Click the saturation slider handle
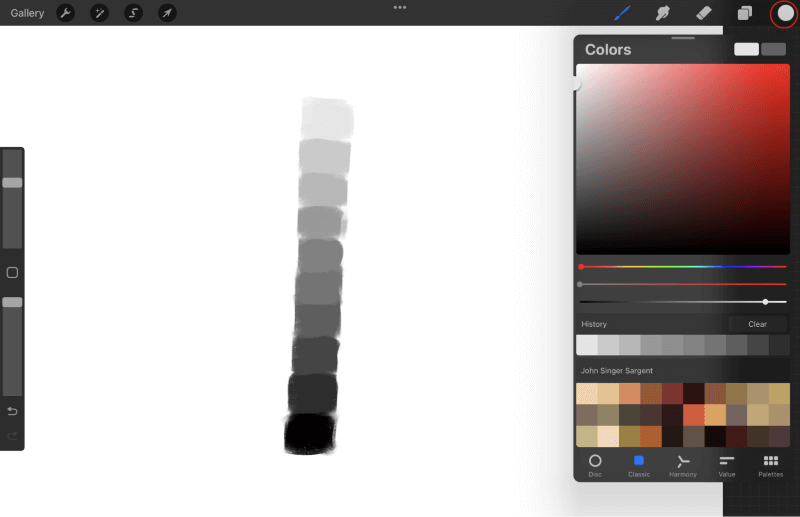 [580, 284]
